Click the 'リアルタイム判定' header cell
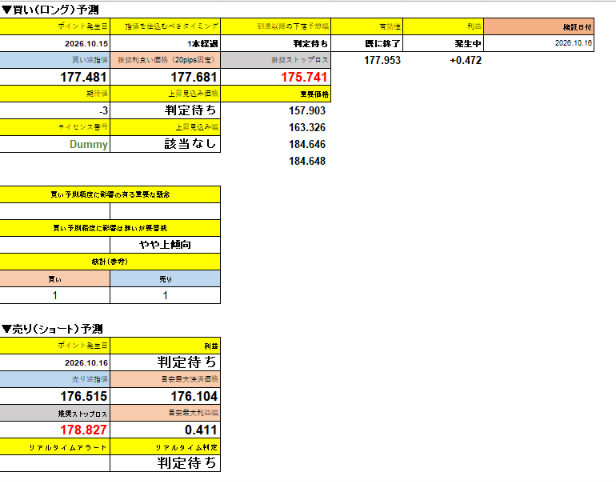This screenshot has height=482, width=616. tap(165, 447)
